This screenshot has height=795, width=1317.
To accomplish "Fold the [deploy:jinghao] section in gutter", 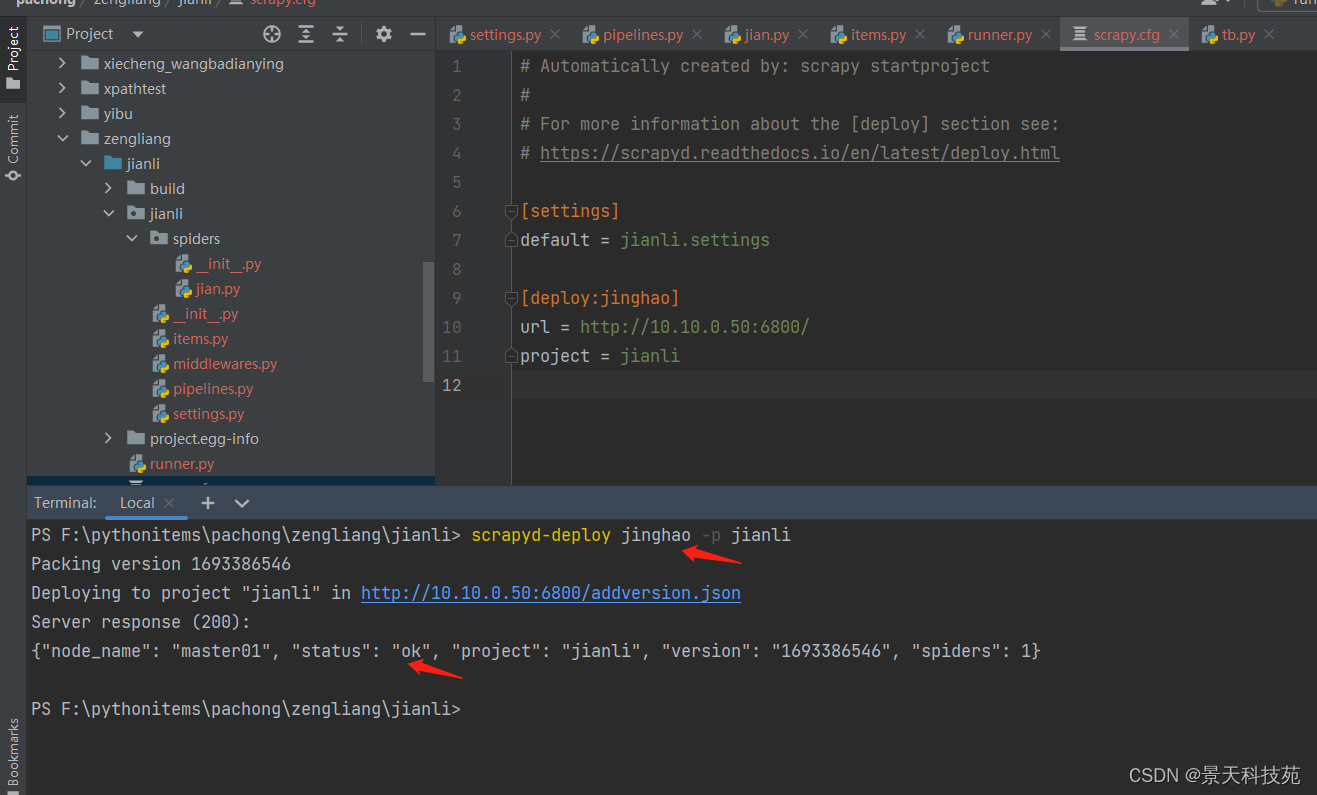I will pyautogui.click(x=511, y=298).
